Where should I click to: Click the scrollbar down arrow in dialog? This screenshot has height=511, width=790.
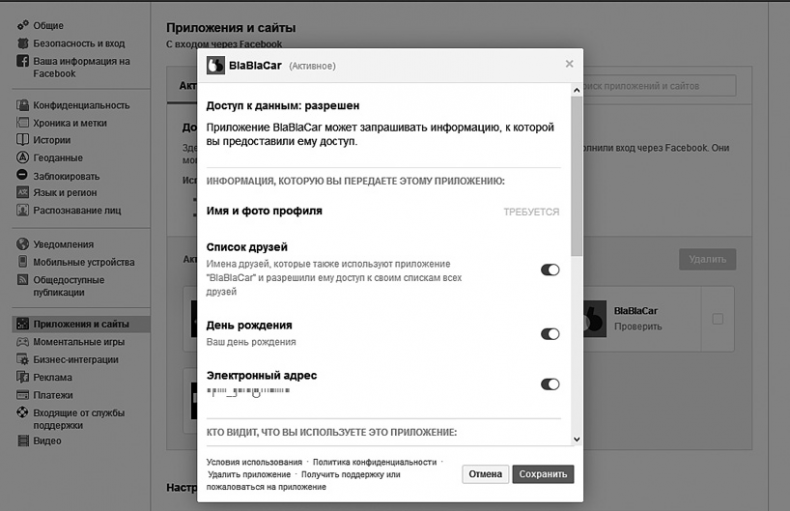pos(576,439)
